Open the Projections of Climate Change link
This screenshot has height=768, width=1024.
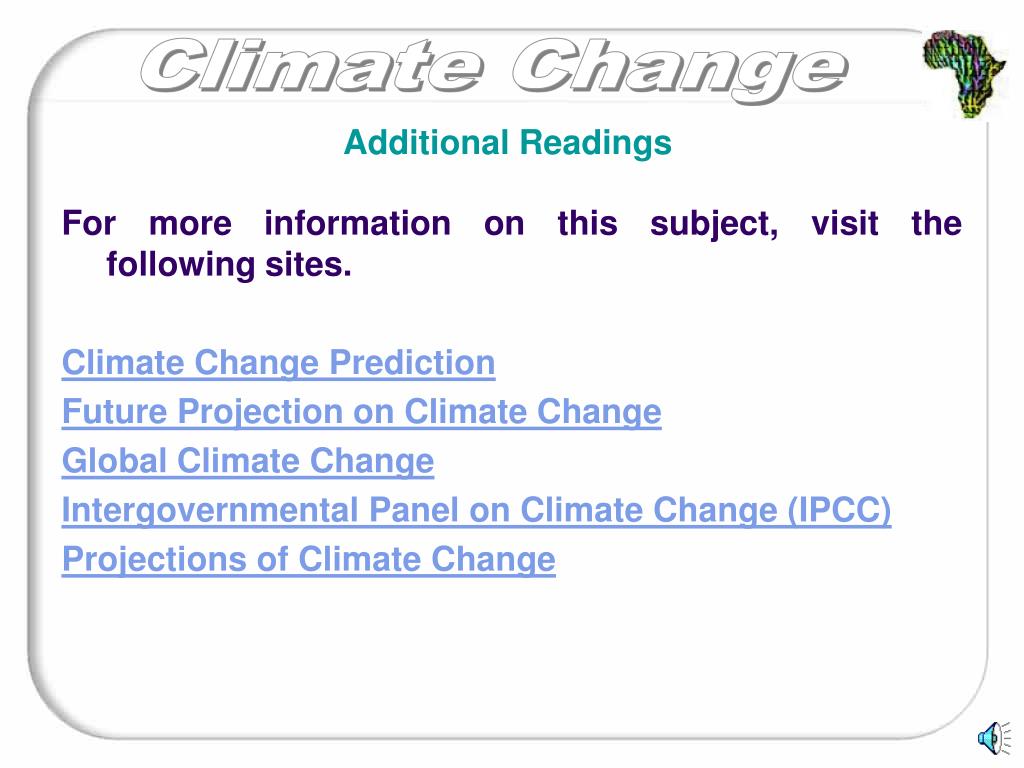pos(308,560)
